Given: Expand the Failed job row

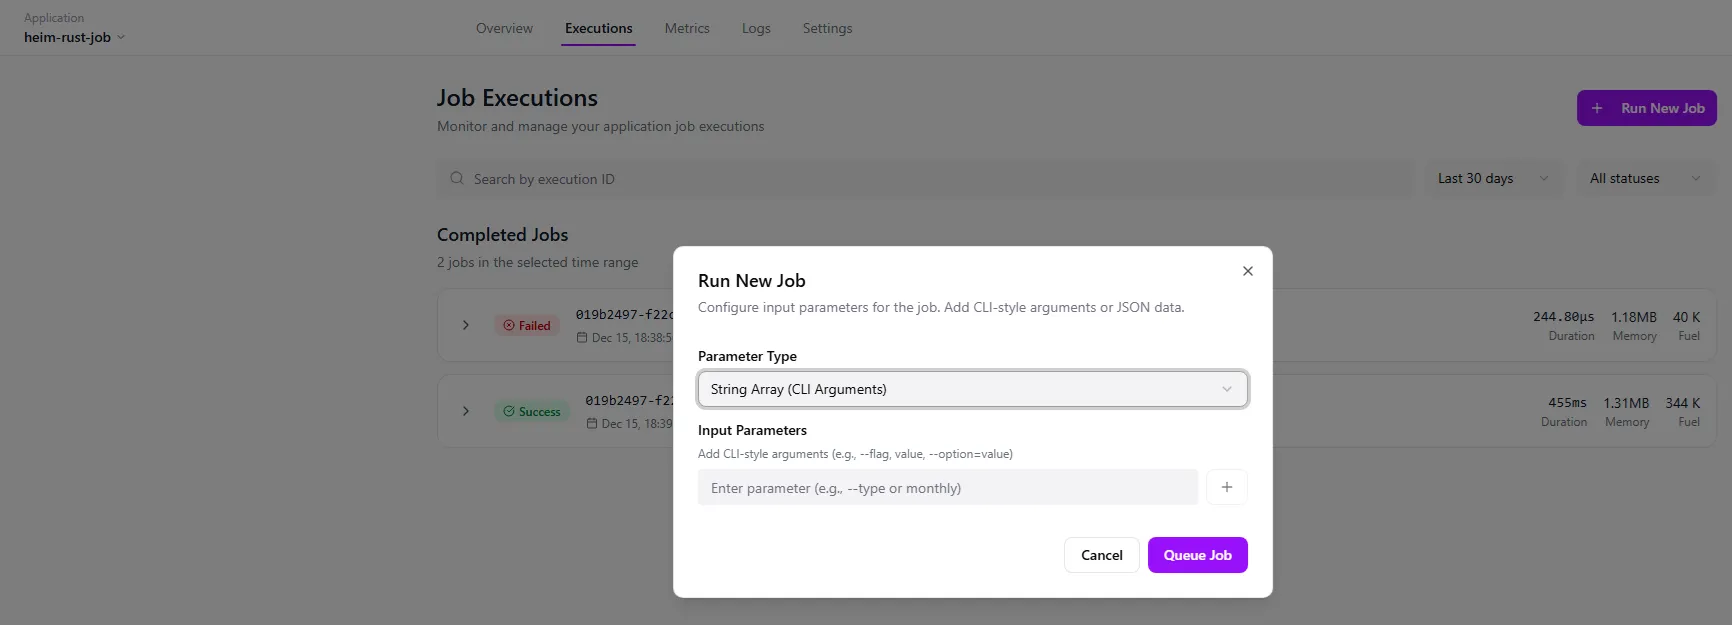Looking at the screenshot, I should click(466, 325).
